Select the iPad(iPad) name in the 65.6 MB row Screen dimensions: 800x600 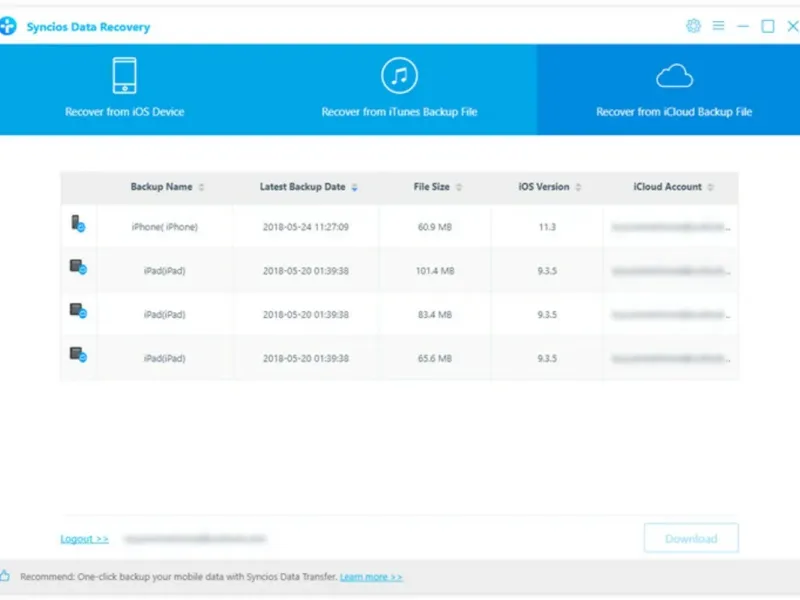pos(164,359)
